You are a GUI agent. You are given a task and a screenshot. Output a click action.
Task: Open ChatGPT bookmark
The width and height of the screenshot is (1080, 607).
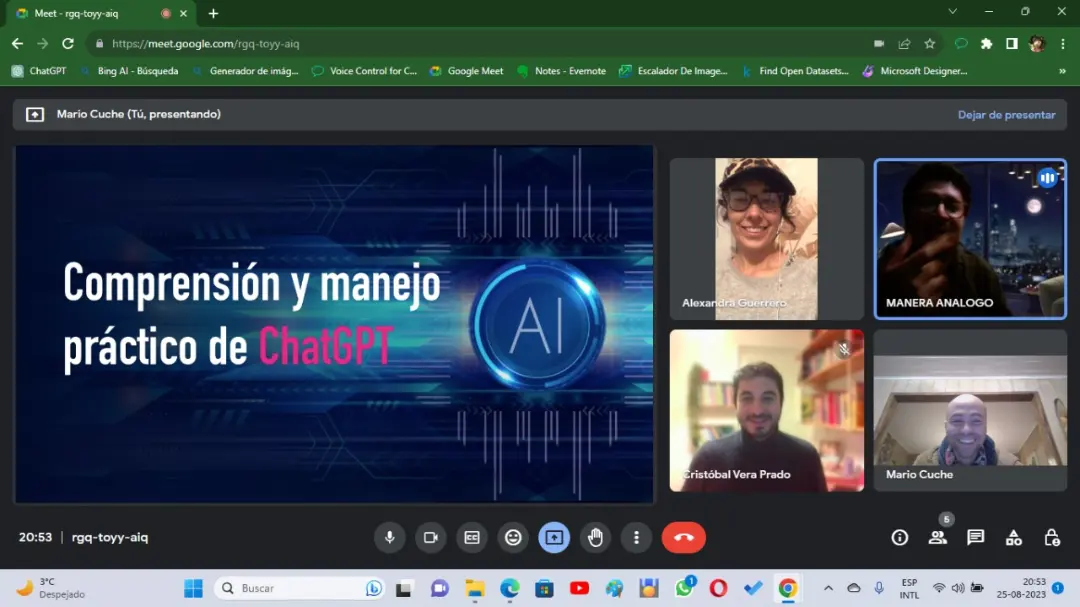pos(39,71)
